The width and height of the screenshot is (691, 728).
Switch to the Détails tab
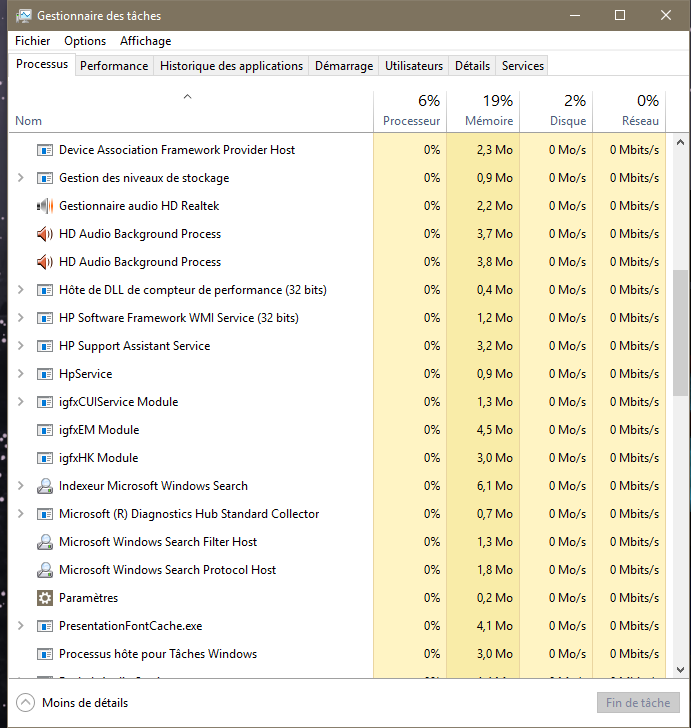[472, 66]
